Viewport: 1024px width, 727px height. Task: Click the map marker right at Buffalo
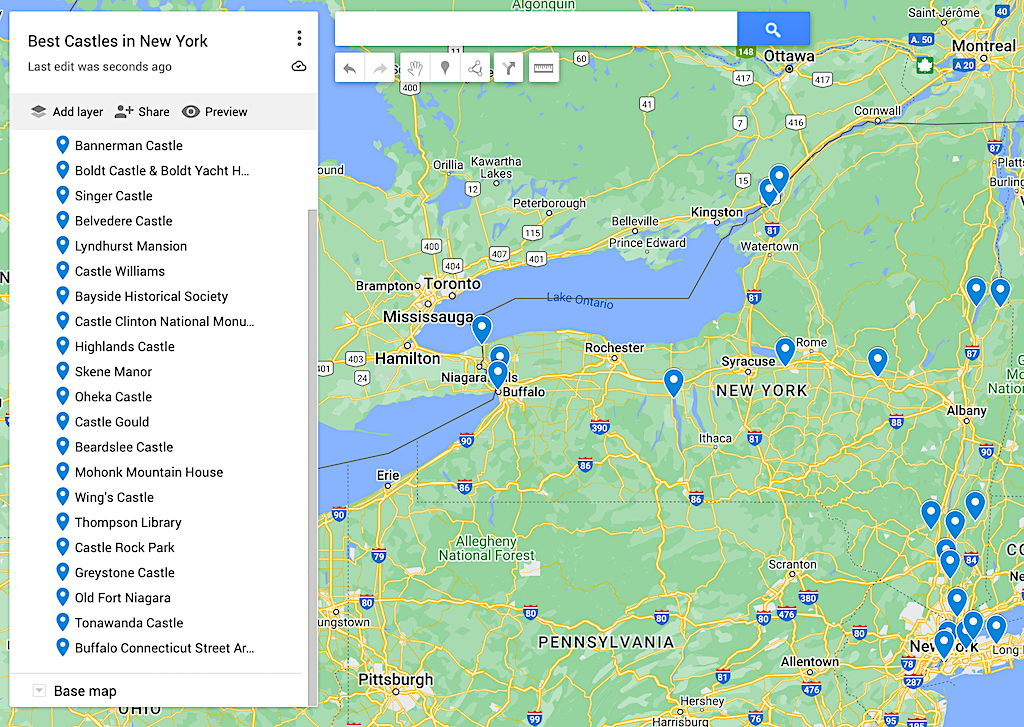click(x=498, y=376)
